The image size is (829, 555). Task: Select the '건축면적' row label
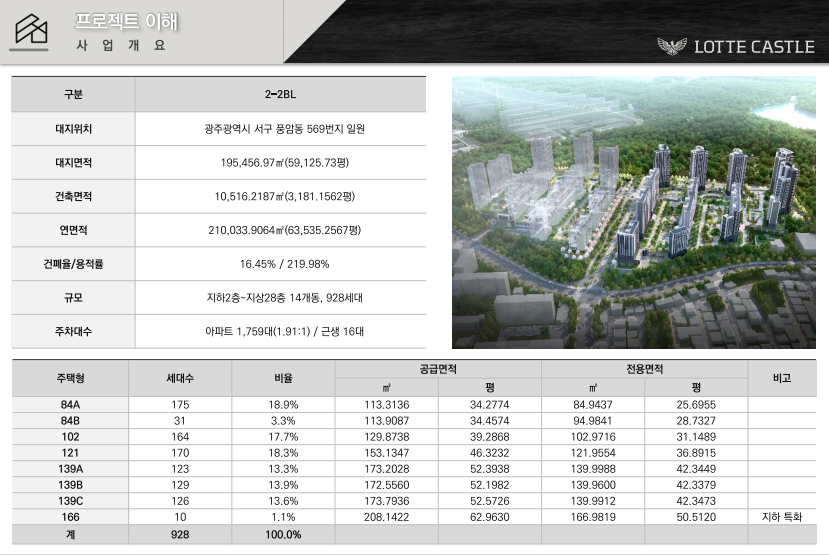73,196
